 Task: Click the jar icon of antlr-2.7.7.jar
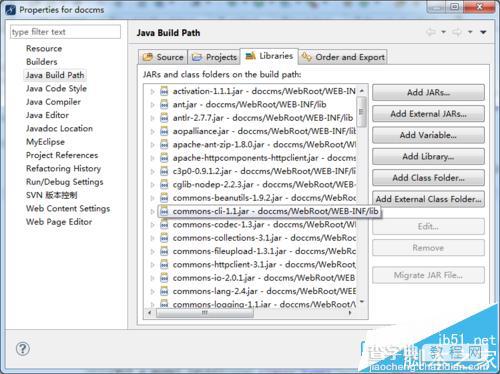click(164, 118)
